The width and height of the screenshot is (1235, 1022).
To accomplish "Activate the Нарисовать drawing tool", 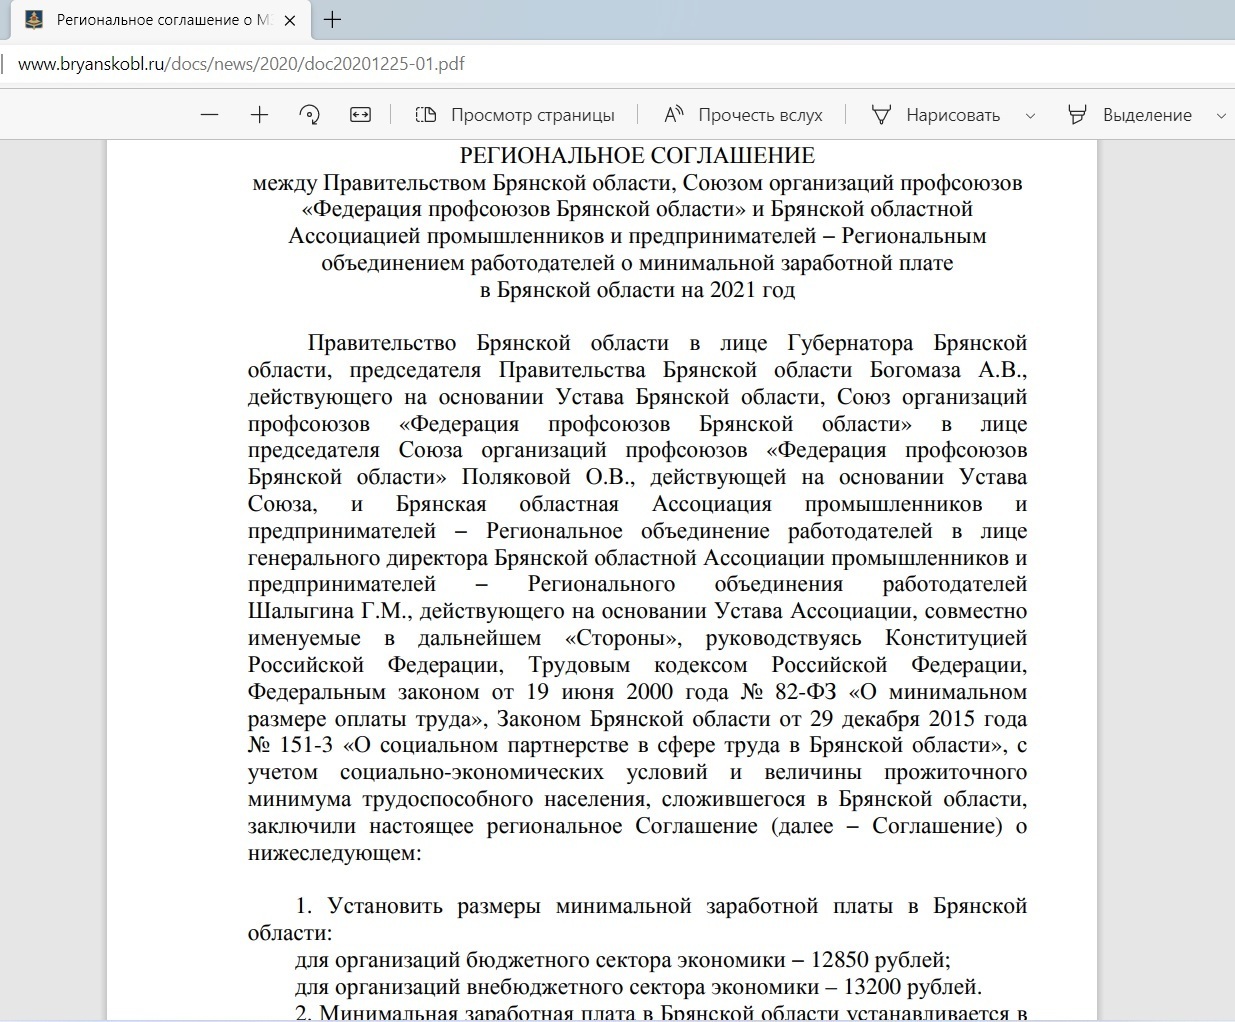I will [936, 115].
